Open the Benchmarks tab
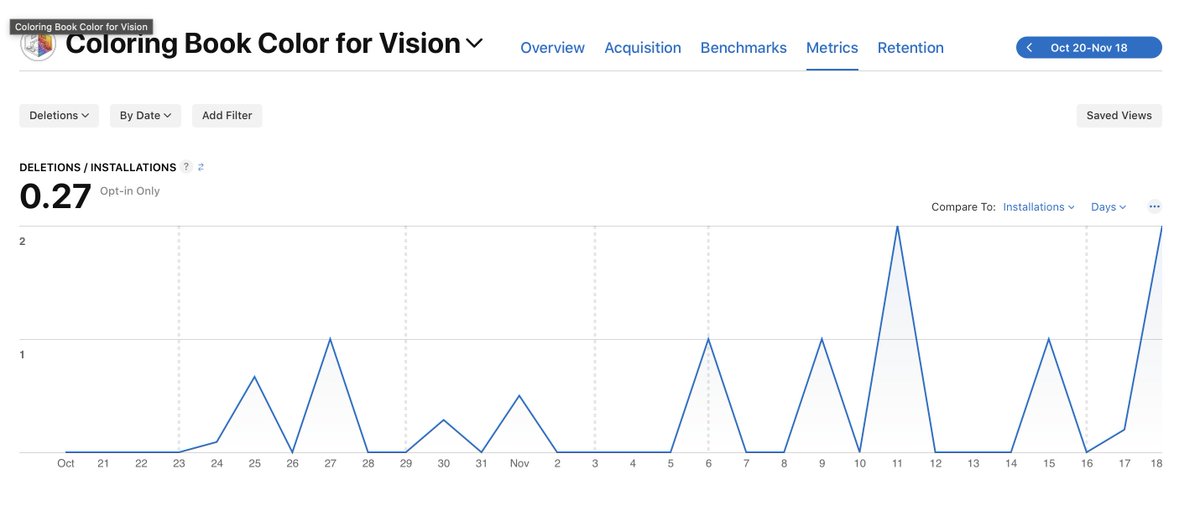The width and height of the screenshot is (1200, 506). pos(743,47)
